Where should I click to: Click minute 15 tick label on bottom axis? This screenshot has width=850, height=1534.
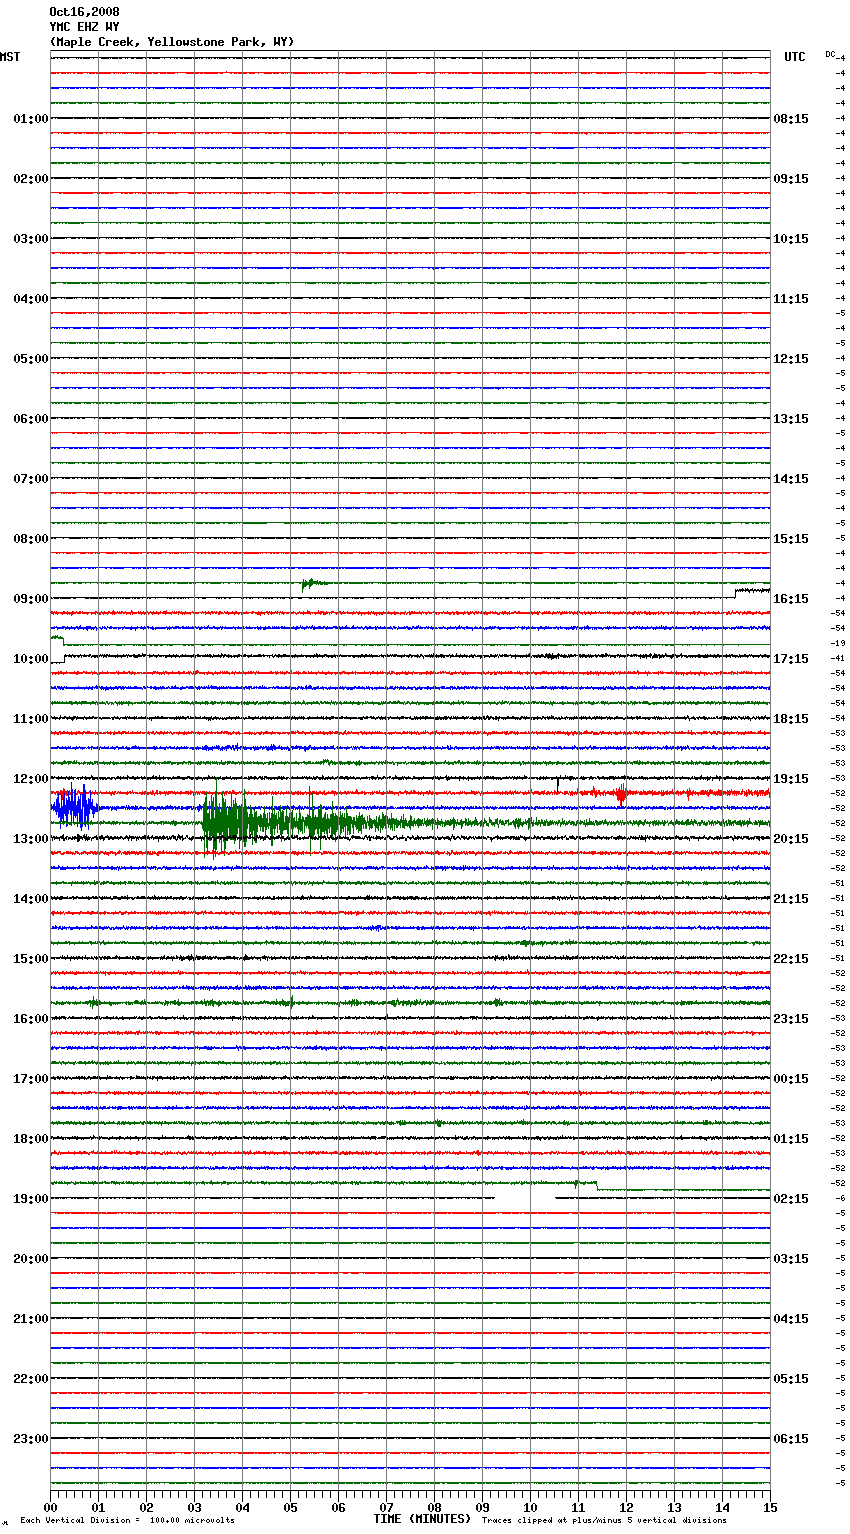pyautogui.click(x=770, y=1507)
